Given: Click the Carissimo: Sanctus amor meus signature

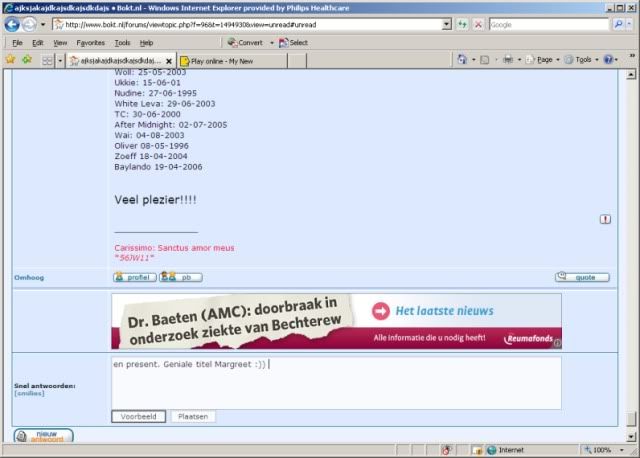Looking at the screenshot, I should [x=174, y=248].
